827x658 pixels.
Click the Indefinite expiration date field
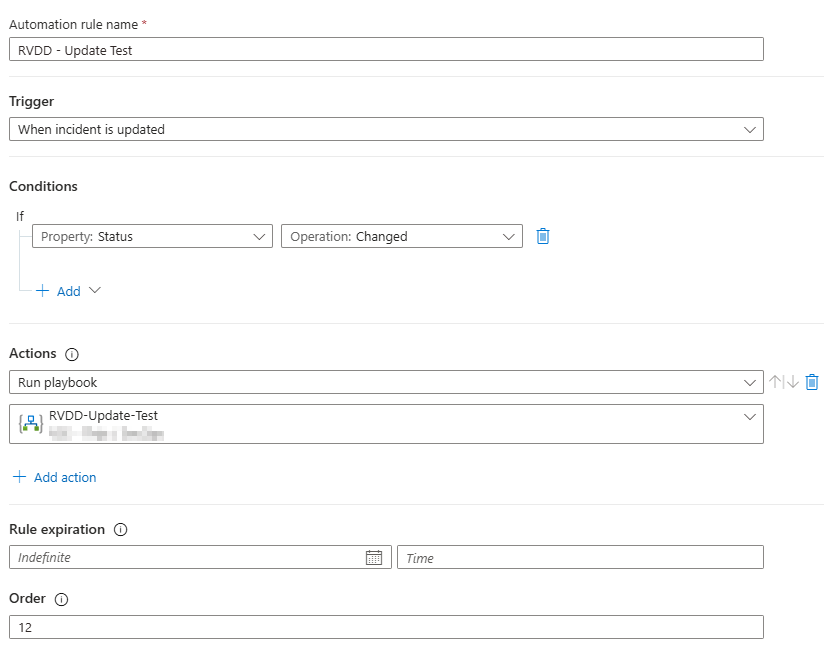(187, 557)
